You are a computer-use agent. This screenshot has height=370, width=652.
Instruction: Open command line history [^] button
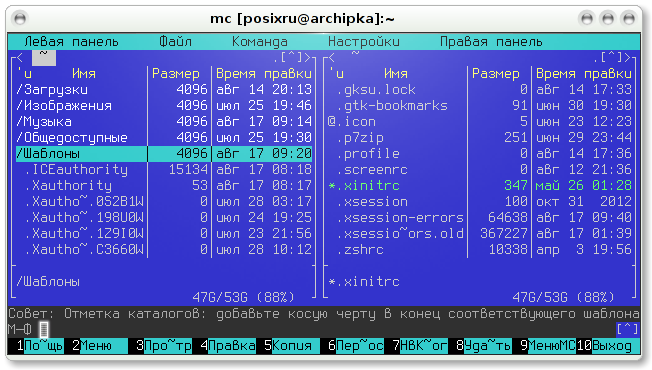coord(628,329)
